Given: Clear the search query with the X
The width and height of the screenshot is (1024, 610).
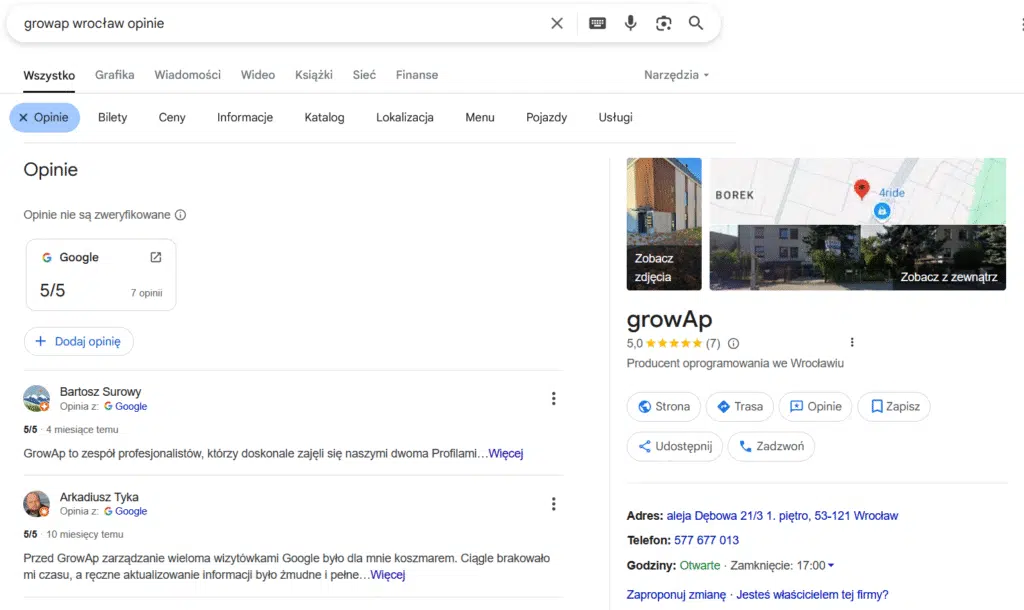Looking at the screenshot, I should (557, 22).
